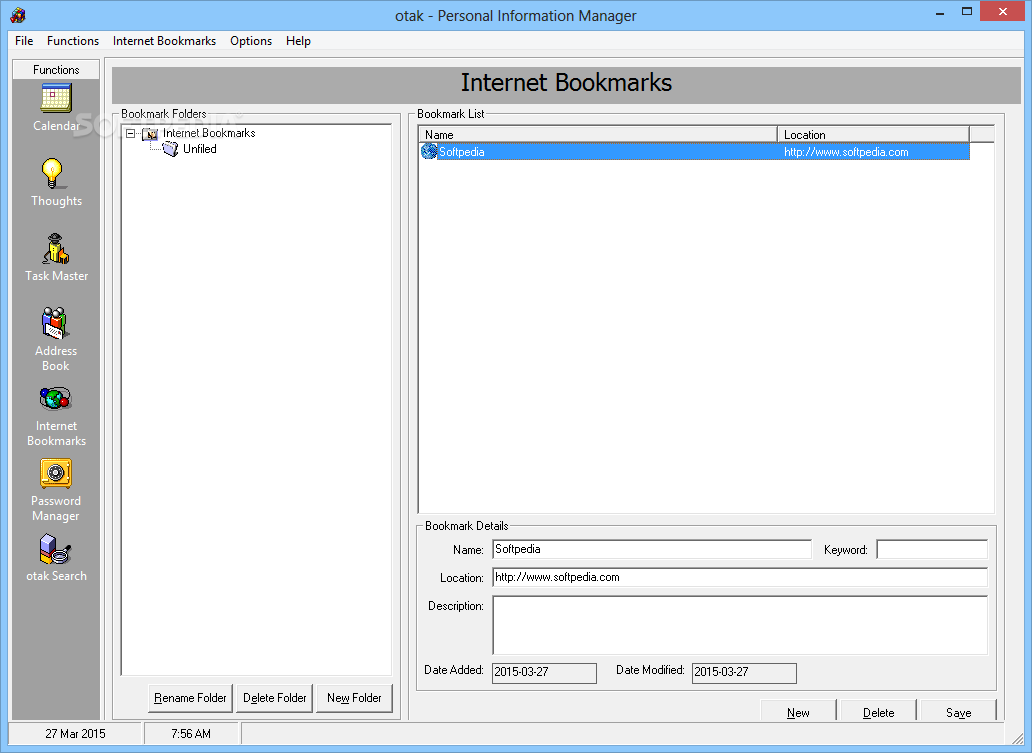Image resolution: width=1032 pixels, height=753 pixels.
Task: Click the Internet Bookmarks root folder icon
Action: (x=151, y=134)
